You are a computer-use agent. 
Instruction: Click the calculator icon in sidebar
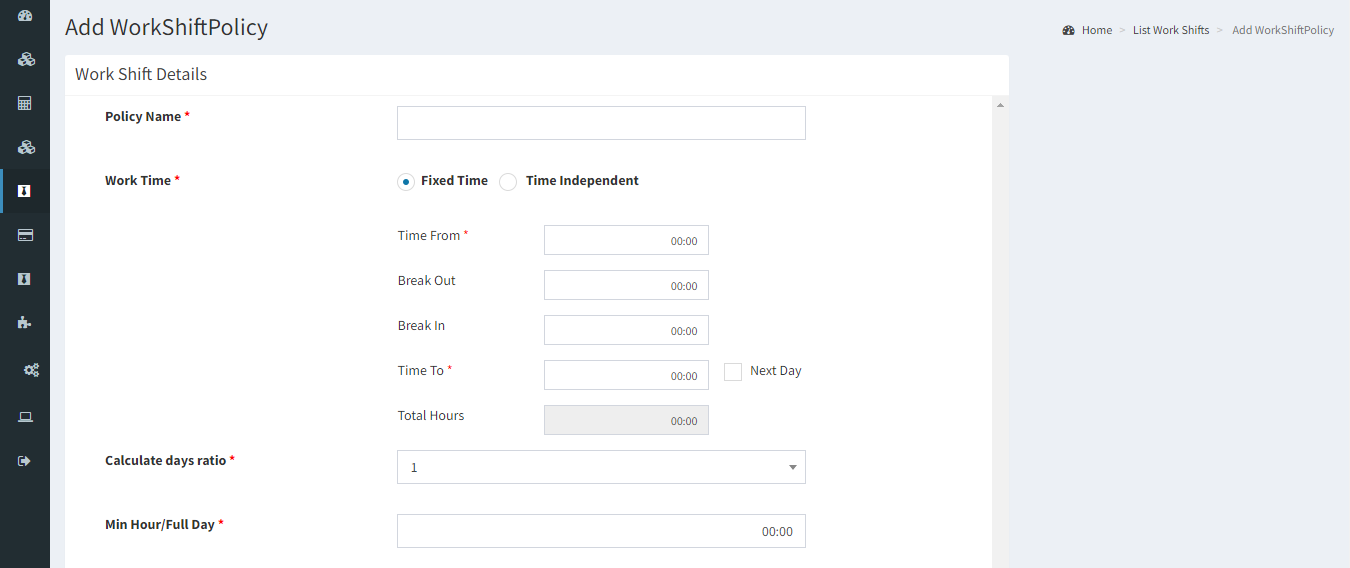25,103
